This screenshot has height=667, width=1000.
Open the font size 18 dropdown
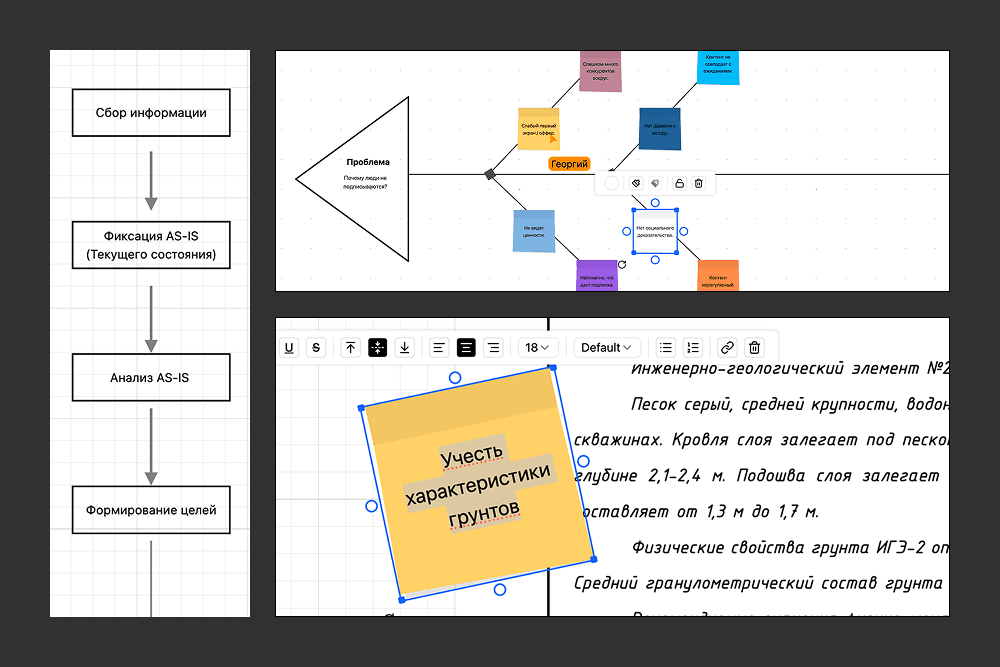pyautogui.click(x=537, y=348)
